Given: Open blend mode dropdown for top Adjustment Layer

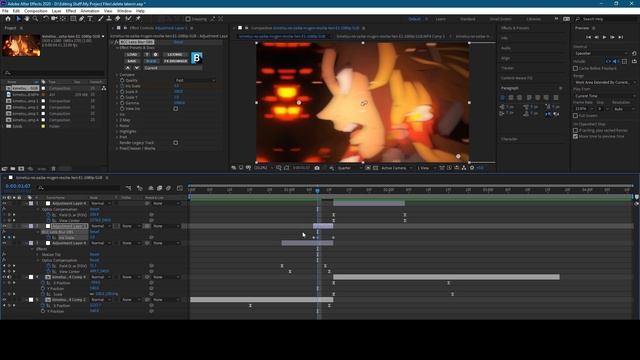Looking at the screenshot, I should 100,203.
